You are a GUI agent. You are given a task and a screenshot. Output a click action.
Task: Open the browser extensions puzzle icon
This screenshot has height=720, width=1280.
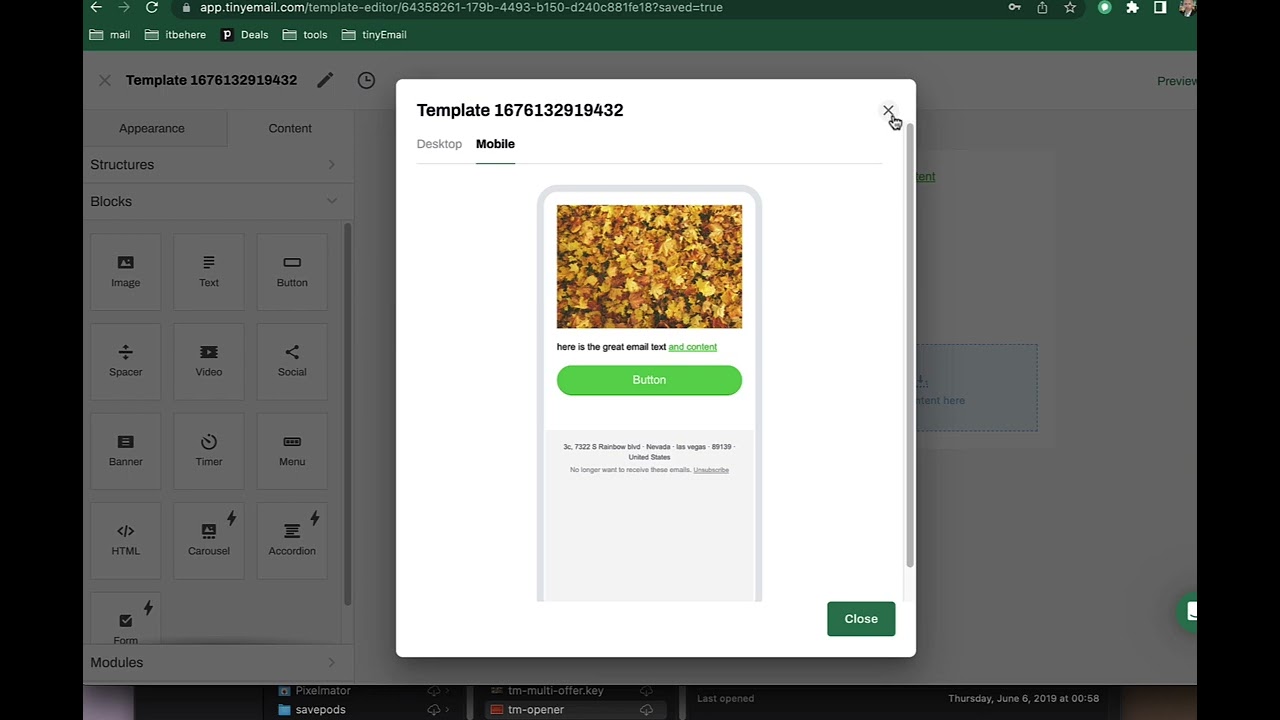click(x=1132, y=7)
